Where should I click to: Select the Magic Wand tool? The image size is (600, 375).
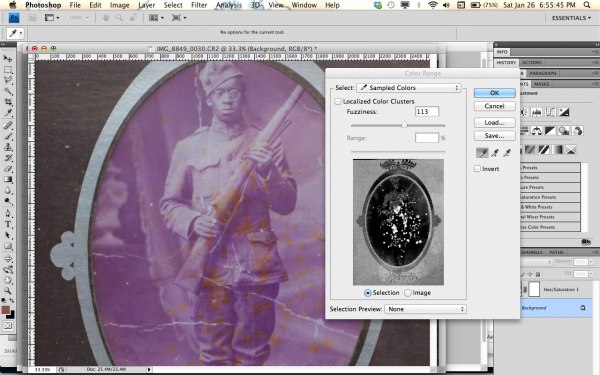[x=8, y=91]
